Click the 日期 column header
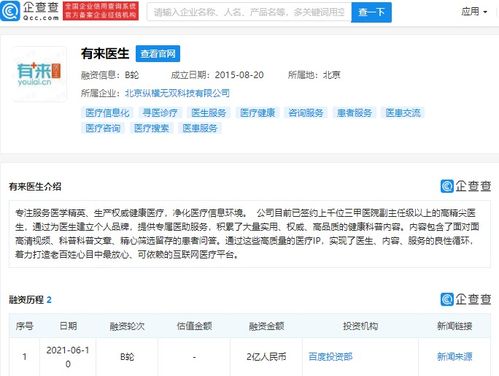 (68, 326)
